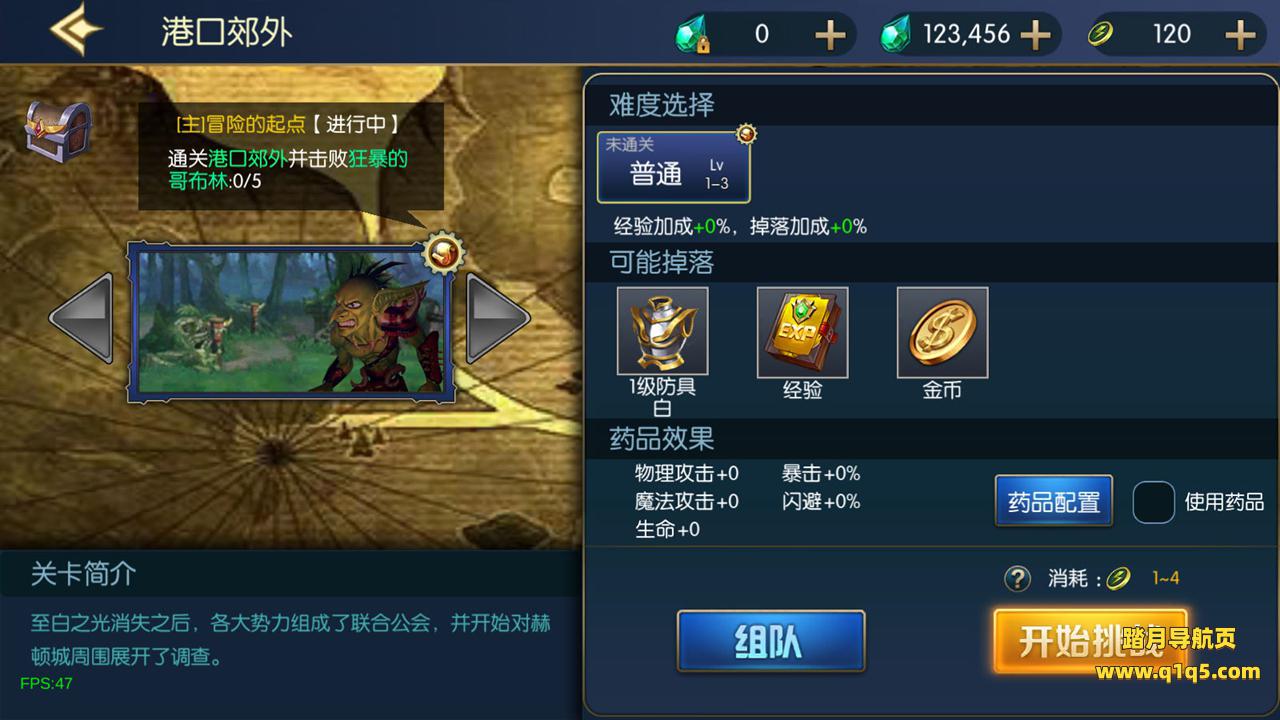Open help question mark near 消耗
This screenshot has width=1280, height=720.
(1017, 578)
